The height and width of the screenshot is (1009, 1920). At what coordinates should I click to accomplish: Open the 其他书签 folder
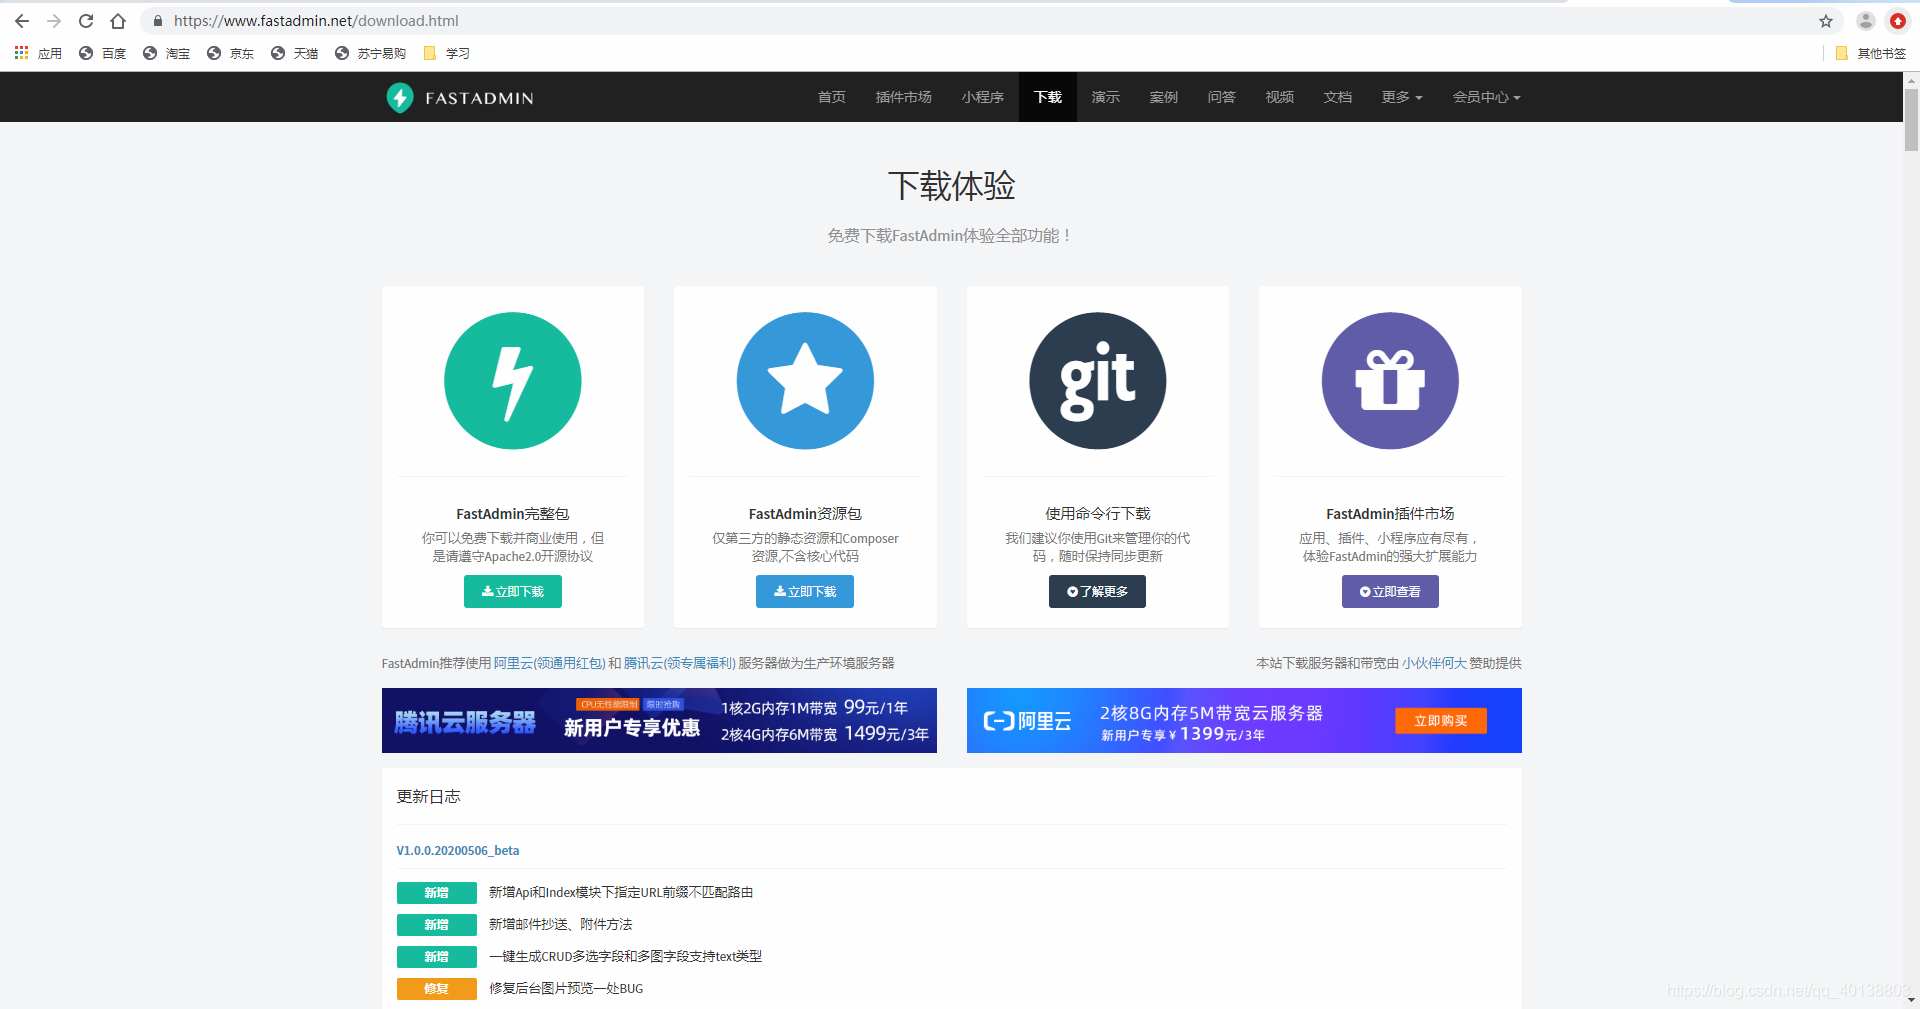tap(1871, 53)
